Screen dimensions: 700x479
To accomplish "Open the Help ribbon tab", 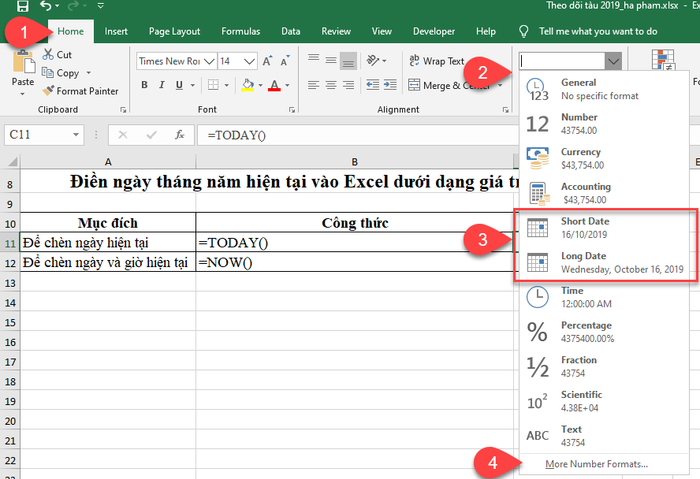I will [x=486, y=31].
